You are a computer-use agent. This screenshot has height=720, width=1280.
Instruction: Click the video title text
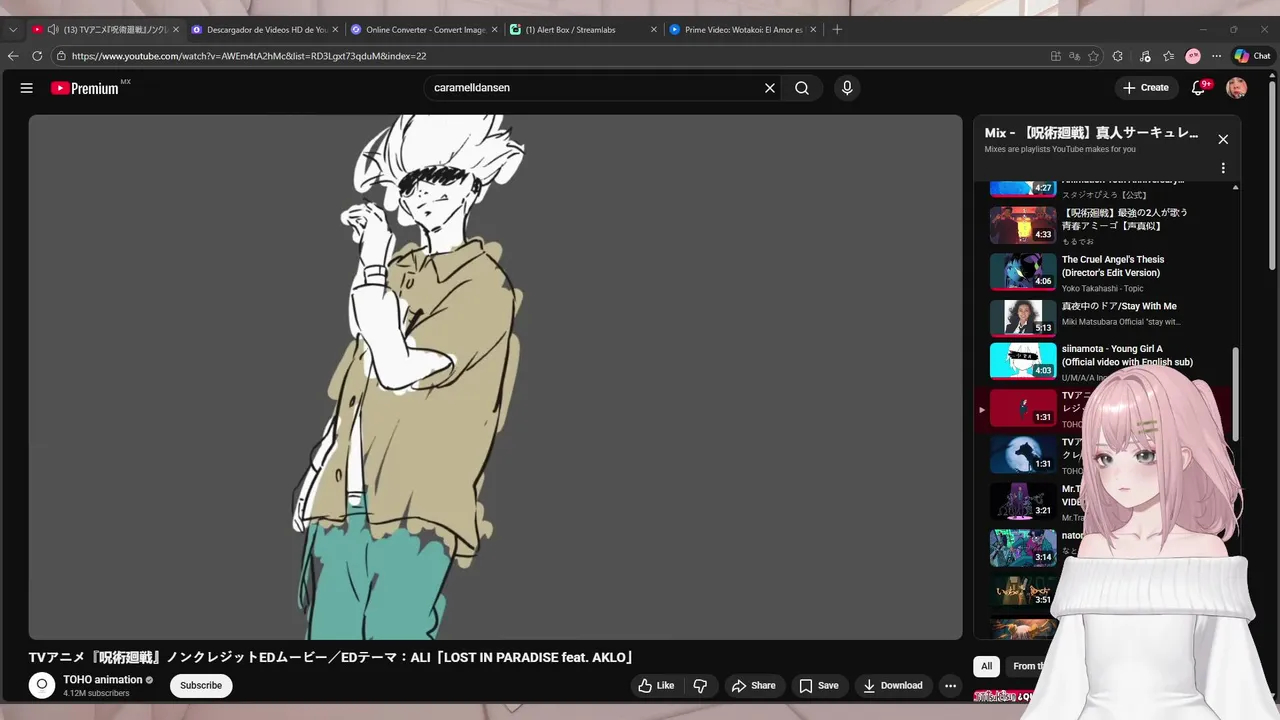coord(332,657)
